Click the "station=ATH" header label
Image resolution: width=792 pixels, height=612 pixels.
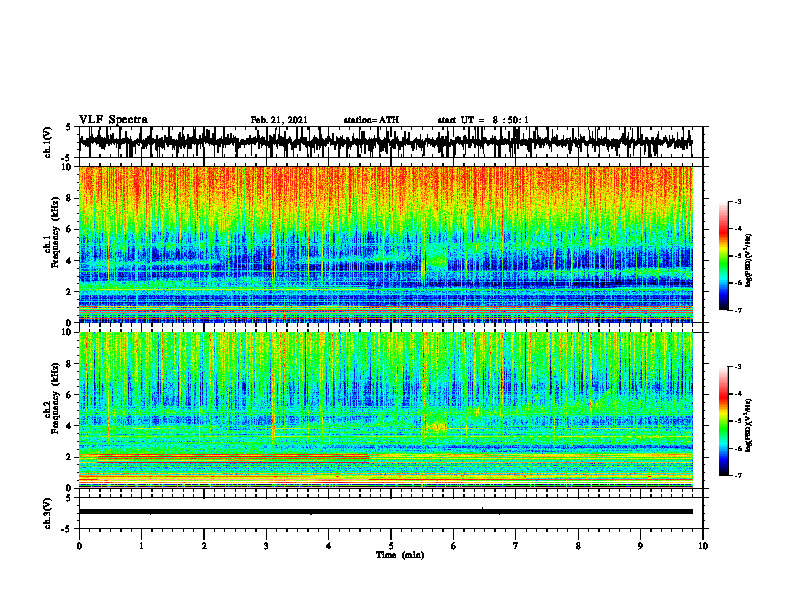[371, 120]
